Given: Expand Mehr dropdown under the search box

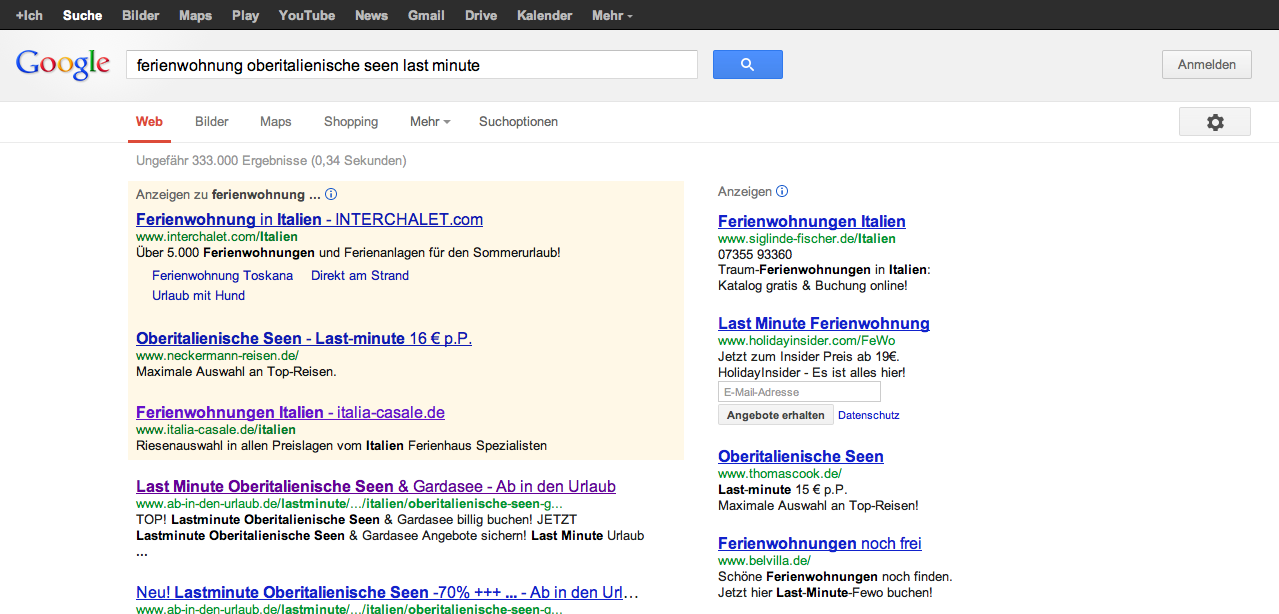Looking at the screenshot, I should point(429,122).
